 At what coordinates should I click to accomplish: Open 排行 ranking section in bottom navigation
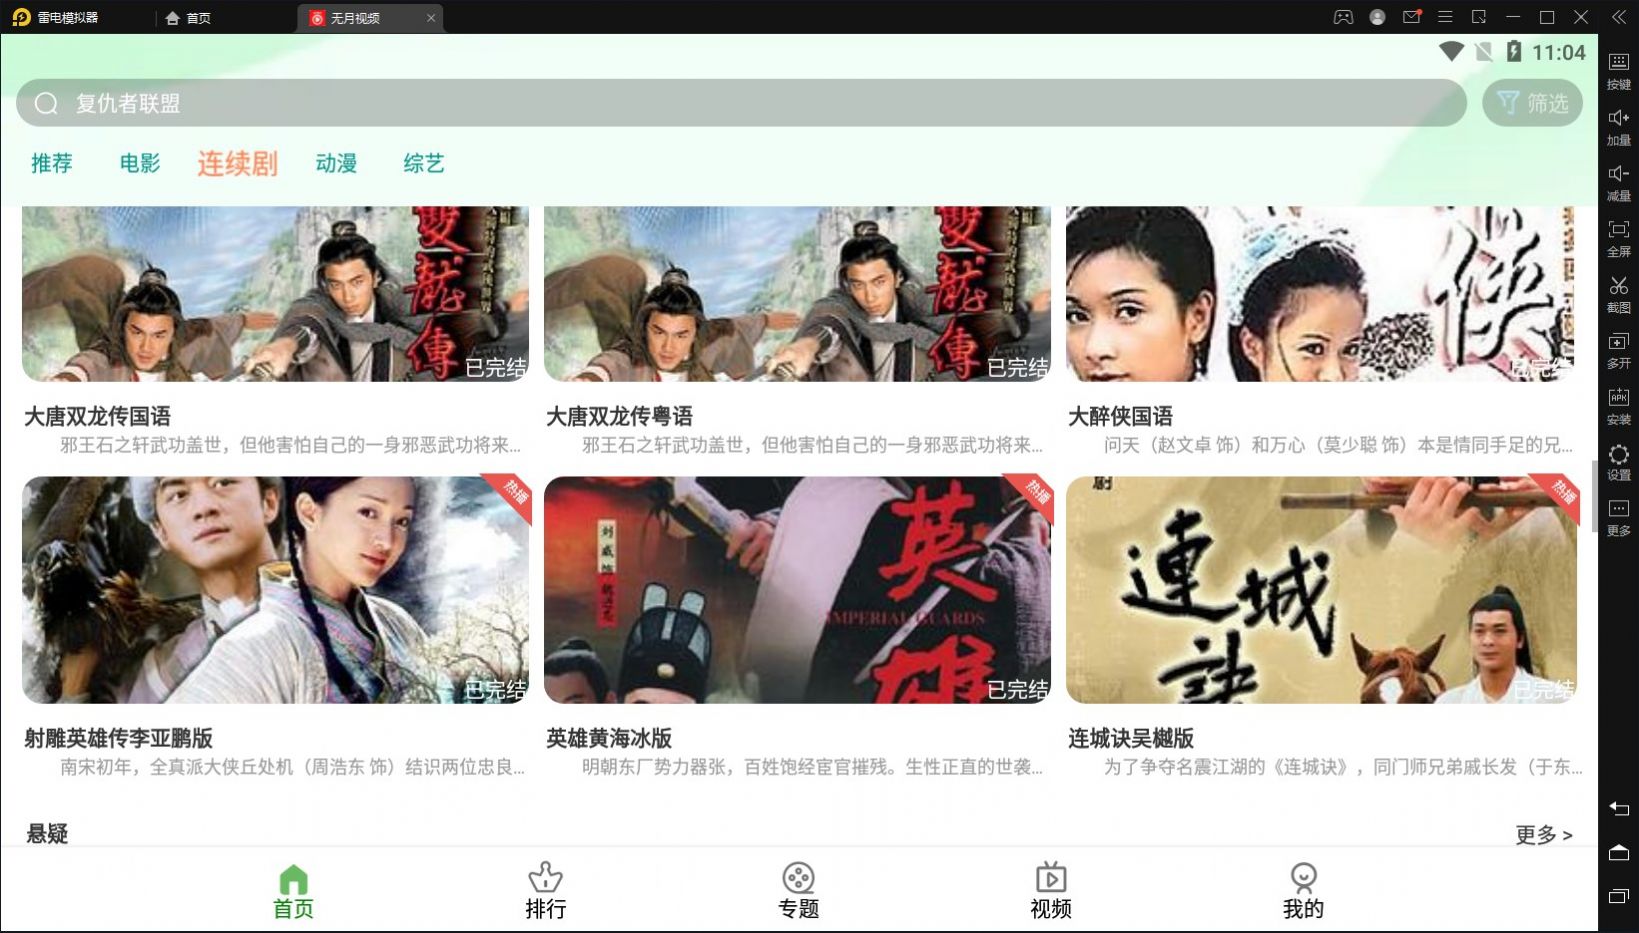(x=546, y=888)
